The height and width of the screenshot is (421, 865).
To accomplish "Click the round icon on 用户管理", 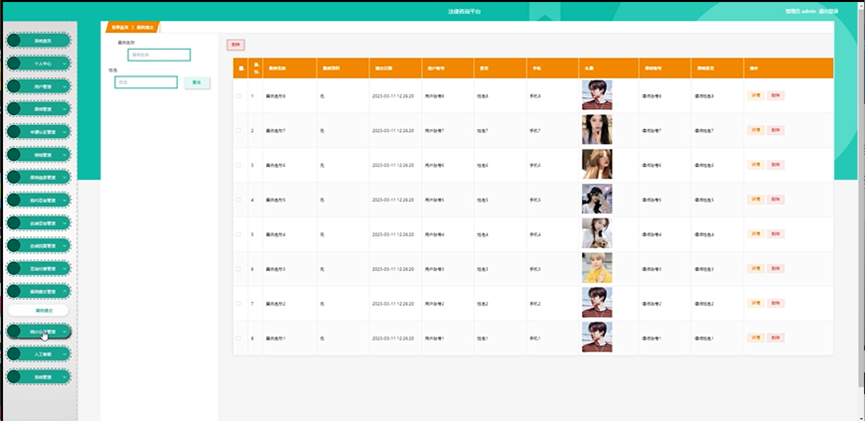I will click(14, 86).
